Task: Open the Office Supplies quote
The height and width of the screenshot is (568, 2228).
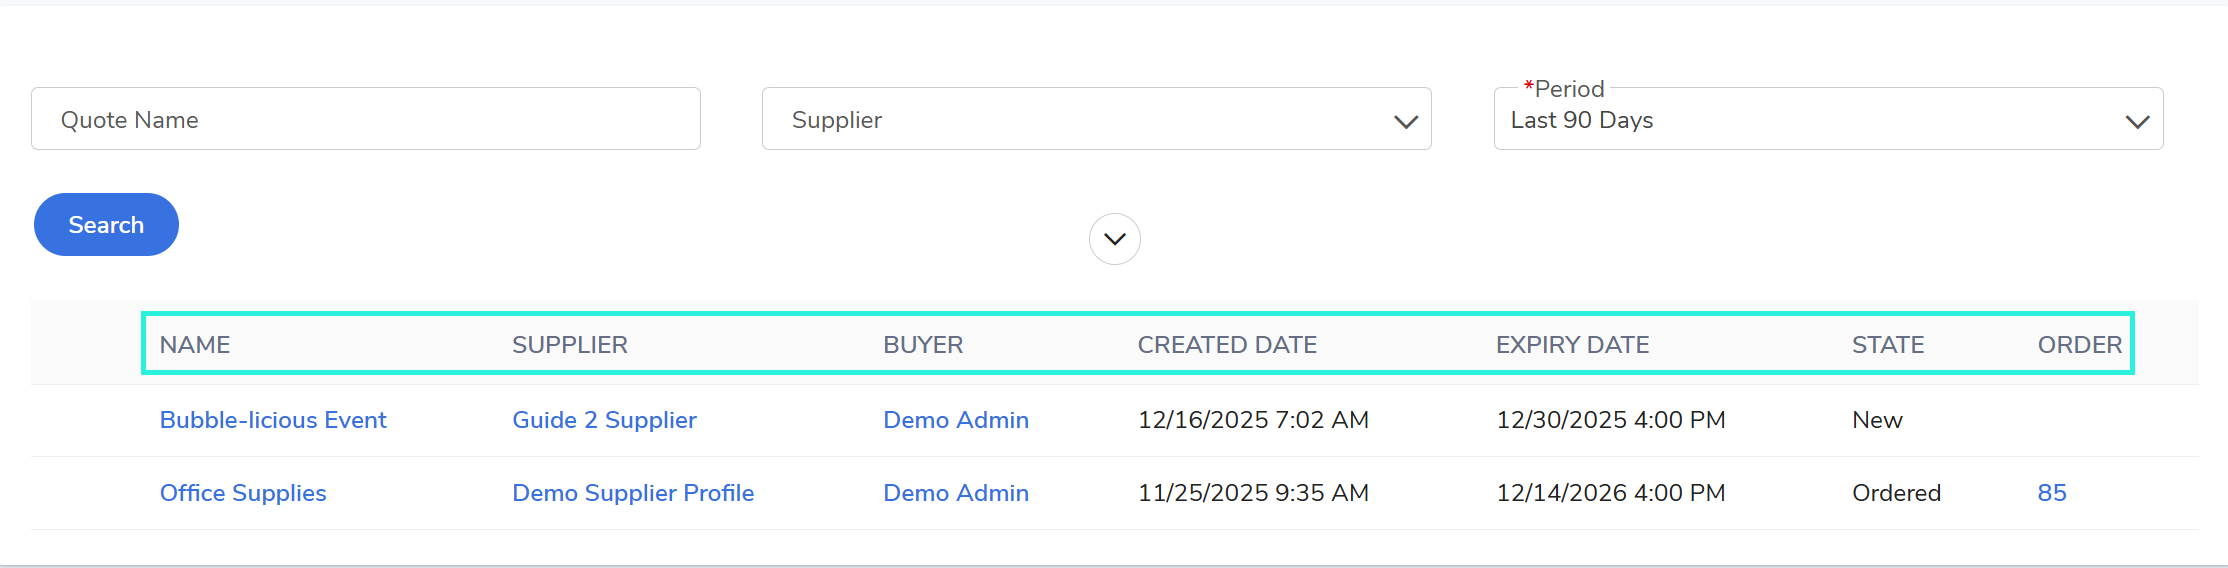Action: pyautogui.click(x=243, y=493)
